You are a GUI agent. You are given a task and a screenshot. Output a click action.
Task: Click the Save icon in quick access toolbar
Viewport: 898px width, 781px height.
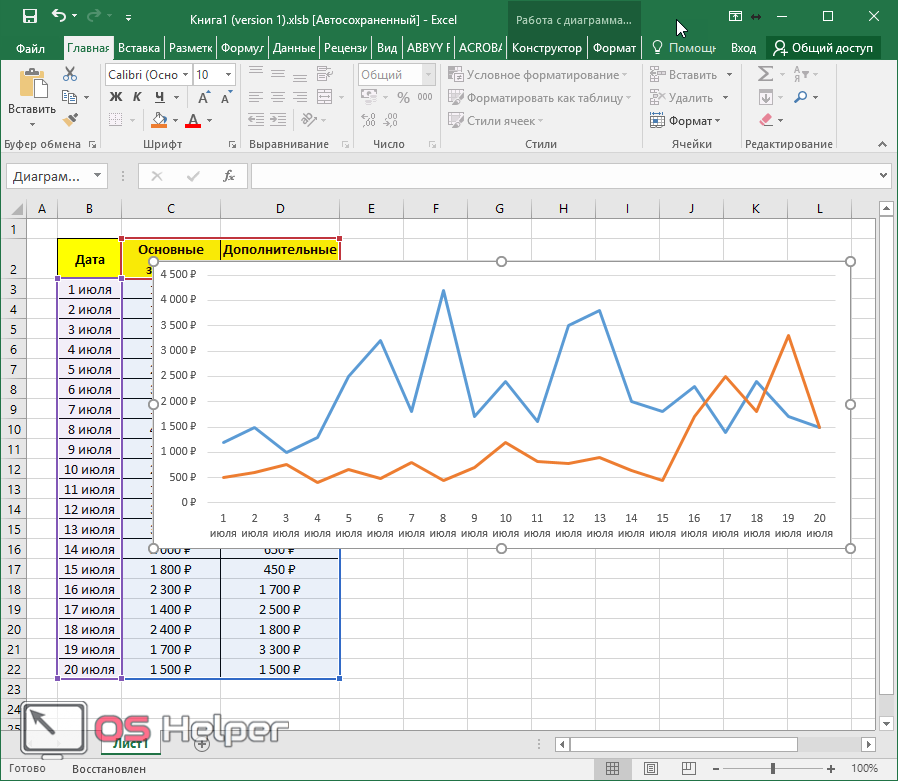coord(29,17)
